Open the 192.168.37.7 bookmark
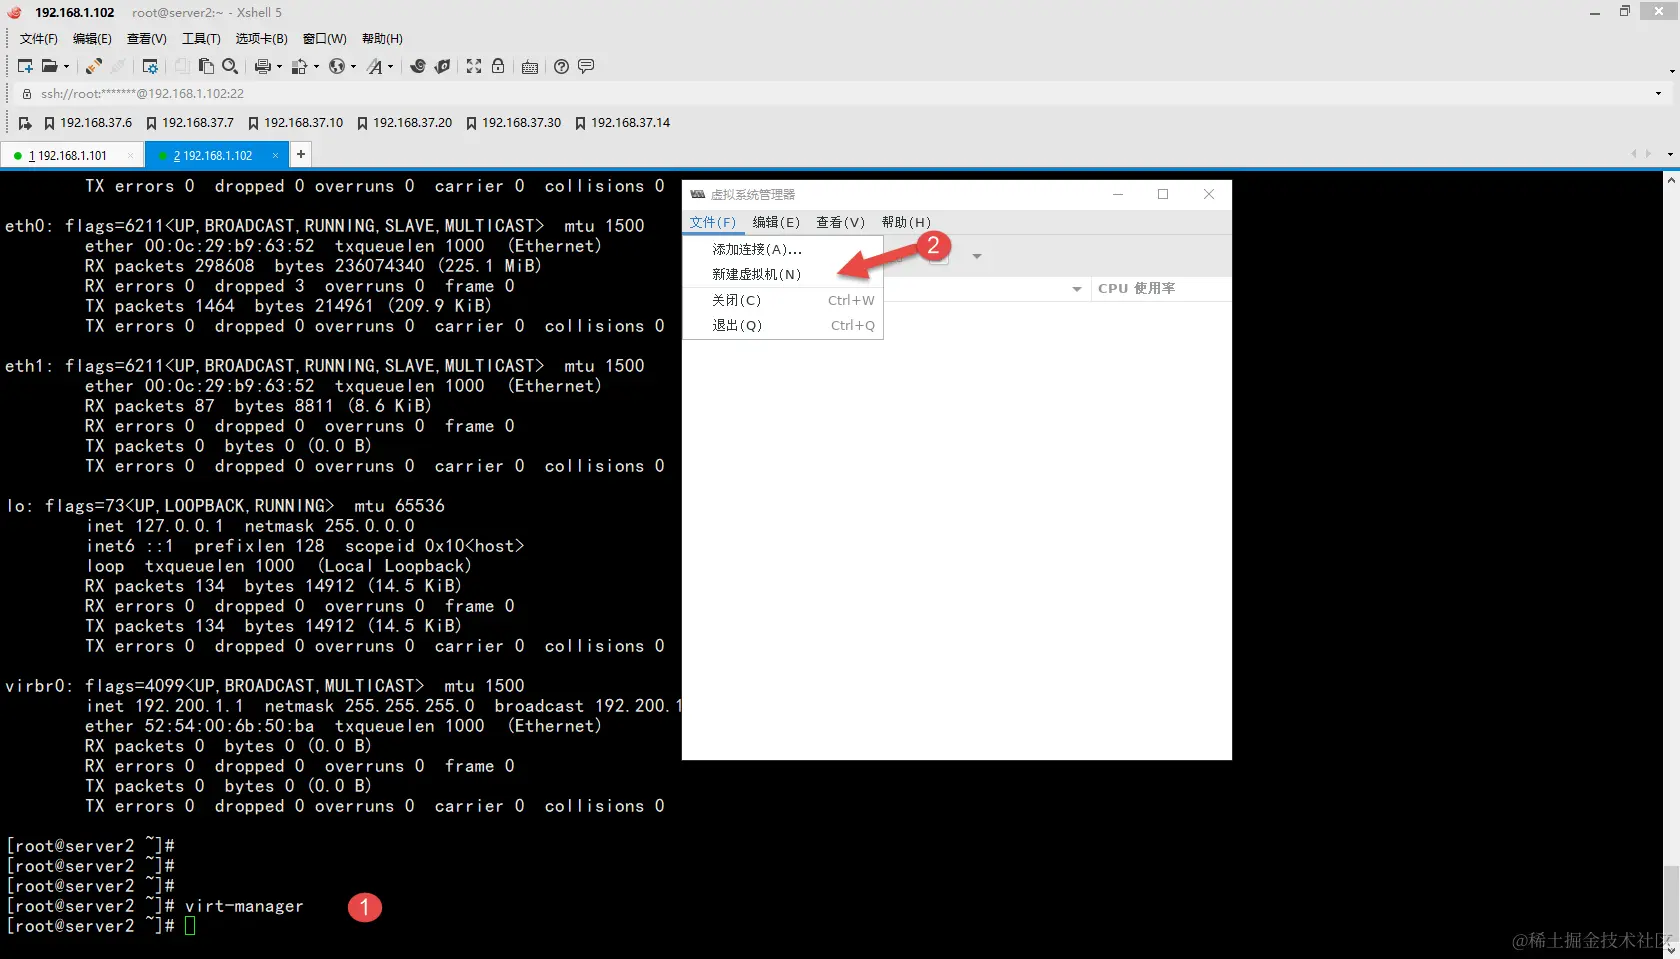This screenshot has width=1680, height=959. point(190,123)
